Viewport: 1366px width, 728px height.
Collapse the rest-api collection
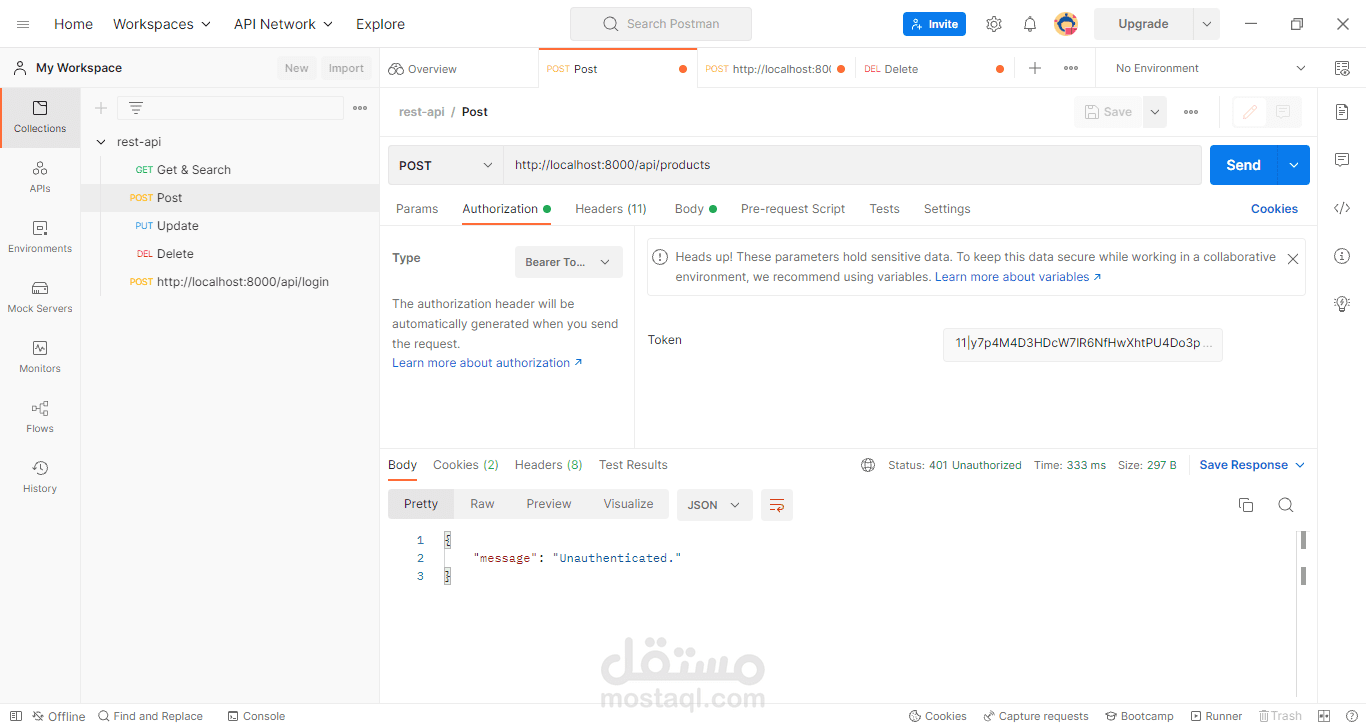(100, 142)
